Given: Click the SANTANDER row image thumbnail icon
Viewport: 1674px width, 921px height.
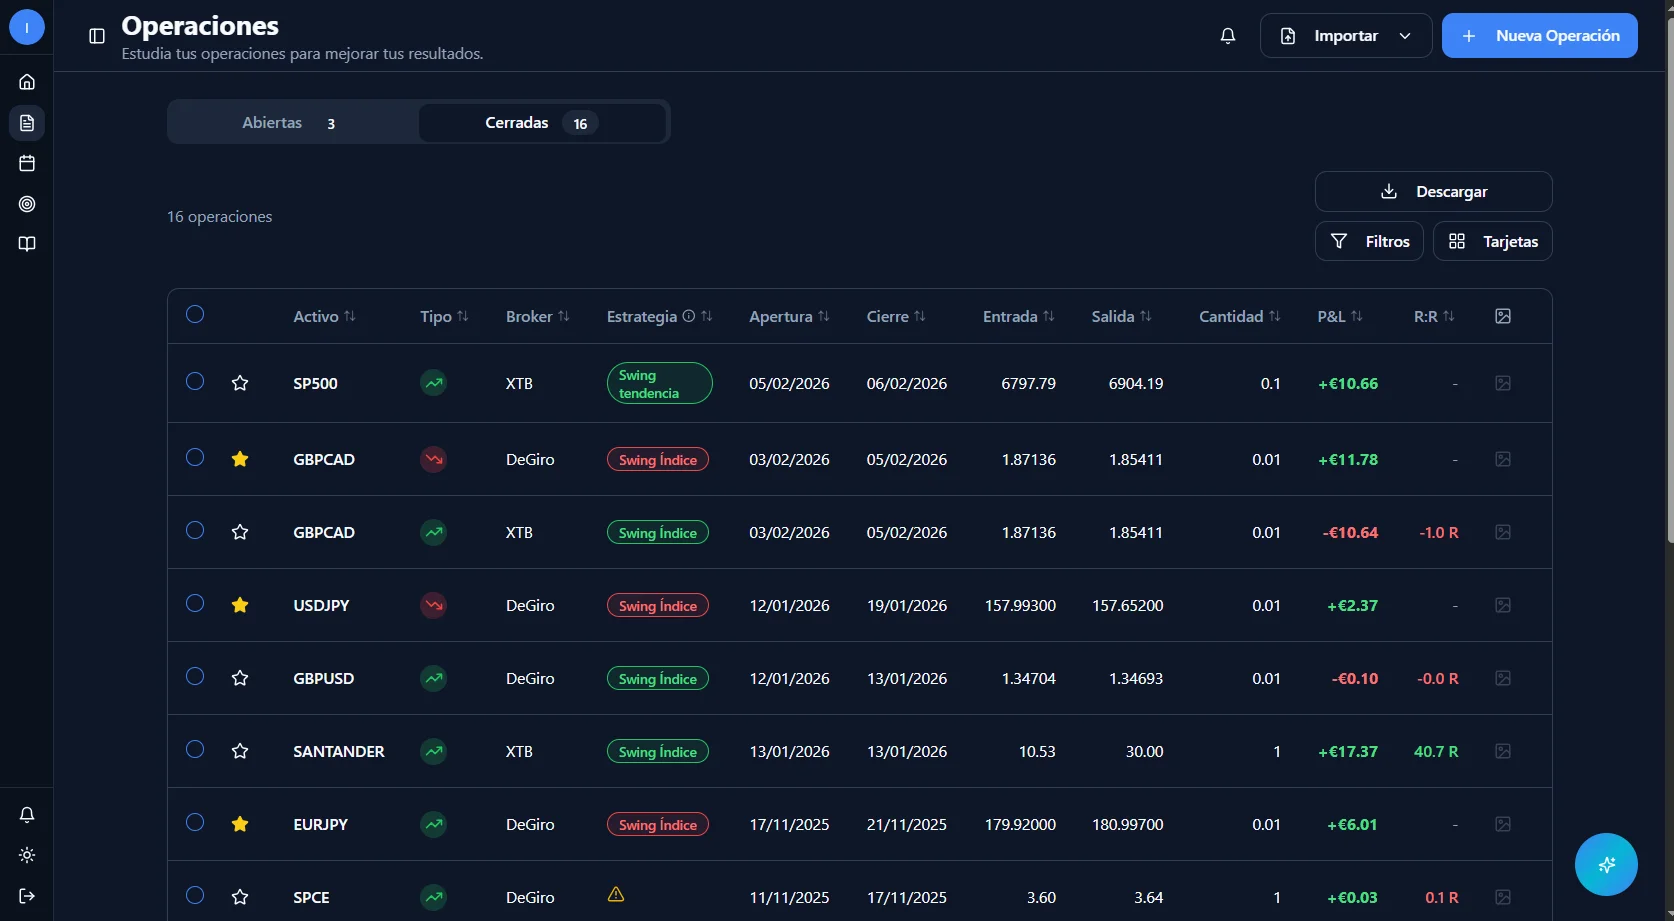Looking at the screenshot, I should point(1502,751).
